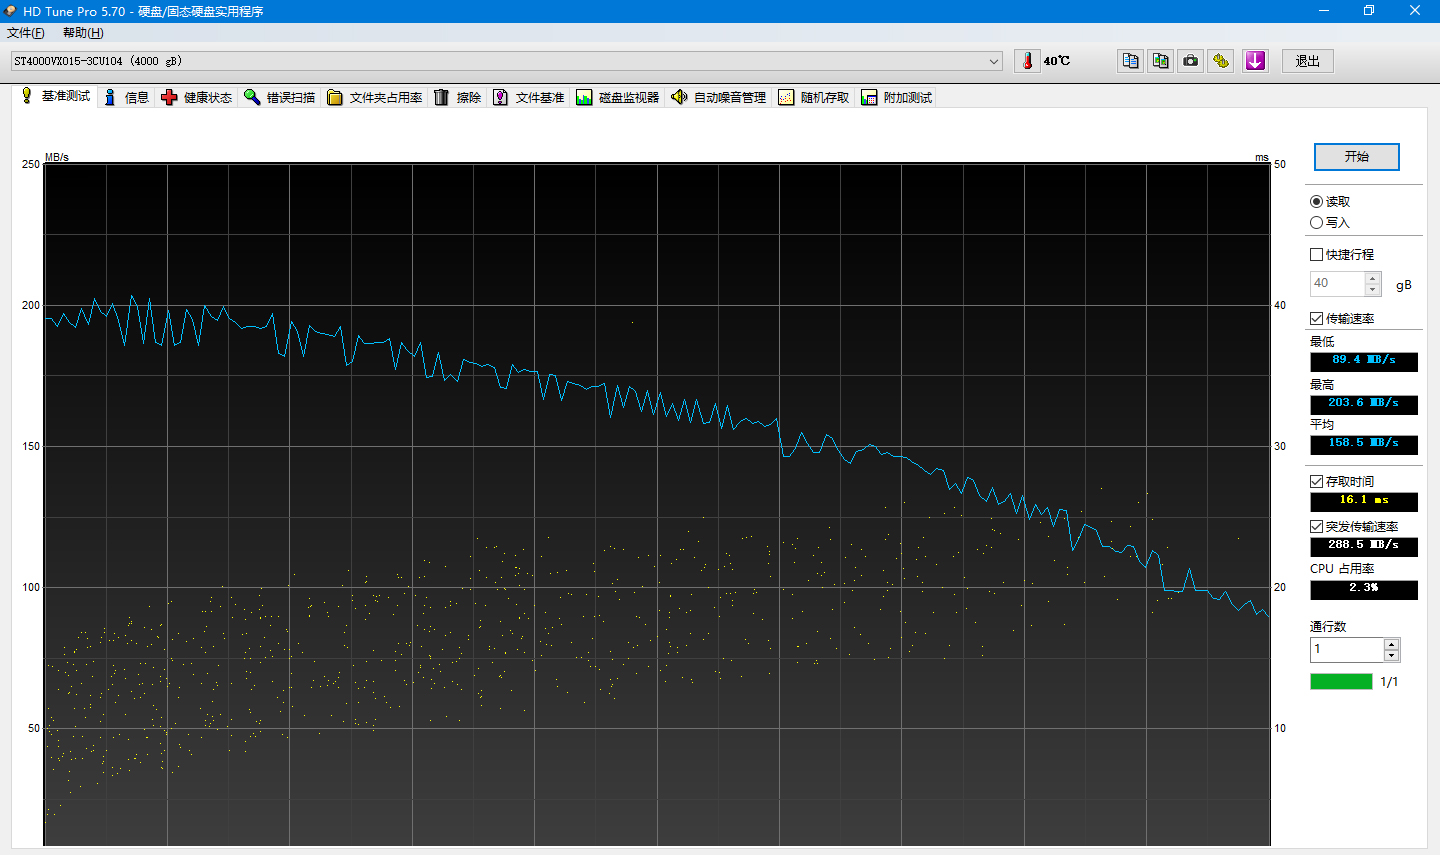Click the burst rate value 288.5 MB/s

coord(1364,546)
